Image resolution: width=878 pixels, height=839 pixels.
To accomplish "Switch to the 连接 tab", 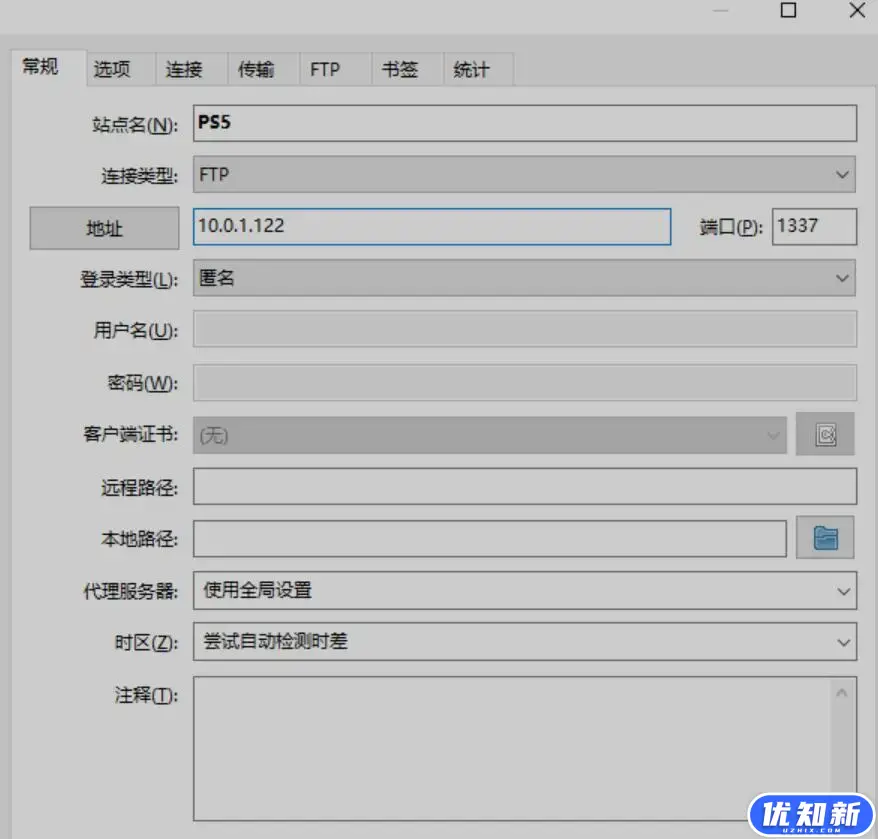I will pos(184,69).
